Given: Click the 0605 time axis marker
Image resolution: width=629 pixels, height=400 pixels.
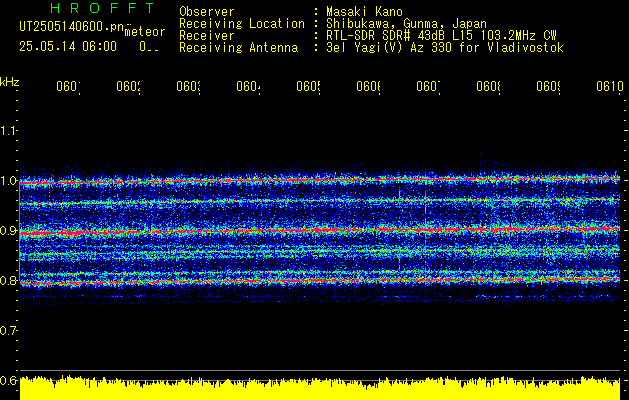Looking at the screenshot, I should (308, 86).
